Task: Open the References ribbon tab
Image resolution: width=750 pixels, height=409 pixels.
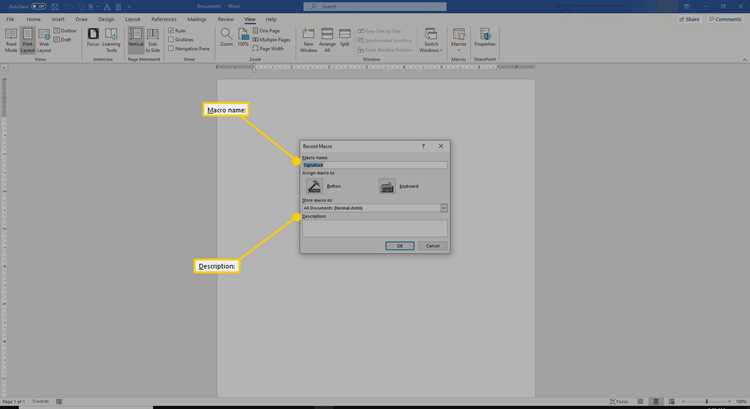Action: point(164,19)
